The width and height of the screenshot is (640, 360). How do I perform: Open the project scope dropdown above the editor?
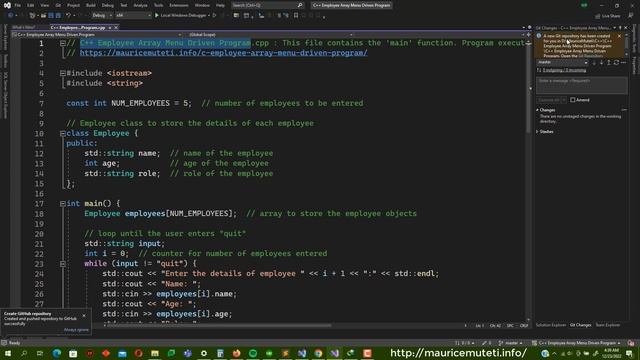coord(97,35)
